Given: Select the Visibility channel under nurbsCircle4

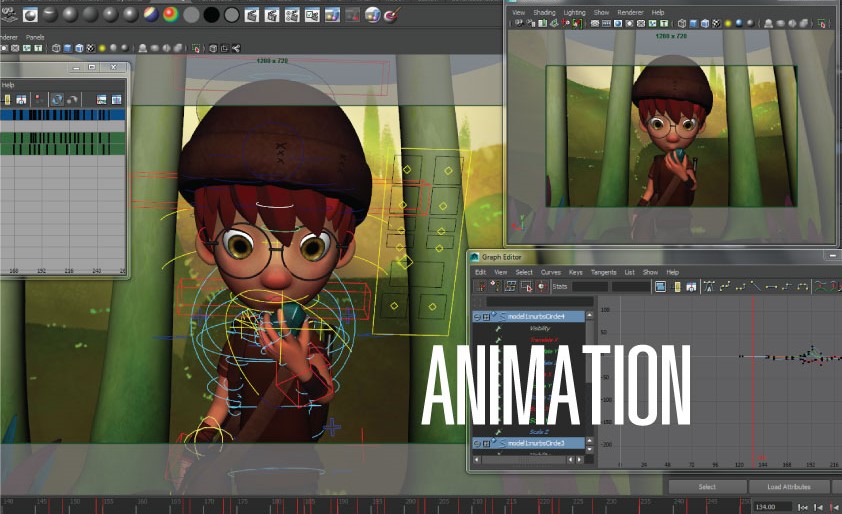Looking at the screenshot, I should [x=539, y=328].
